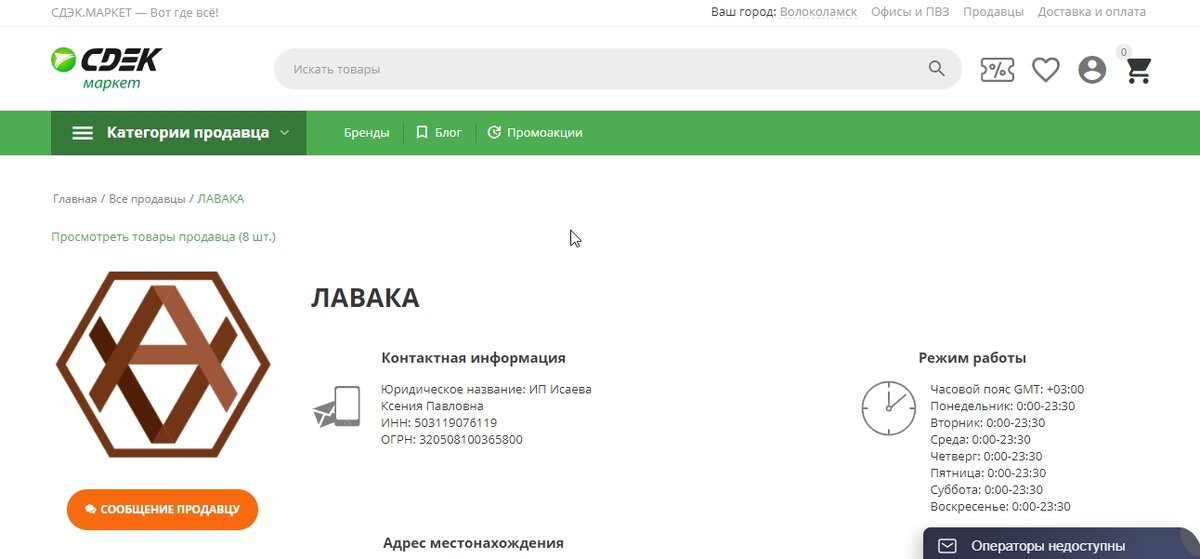Open the shopping cart icon
This screenshot has height=559, width=1200.
point(1139,70)
